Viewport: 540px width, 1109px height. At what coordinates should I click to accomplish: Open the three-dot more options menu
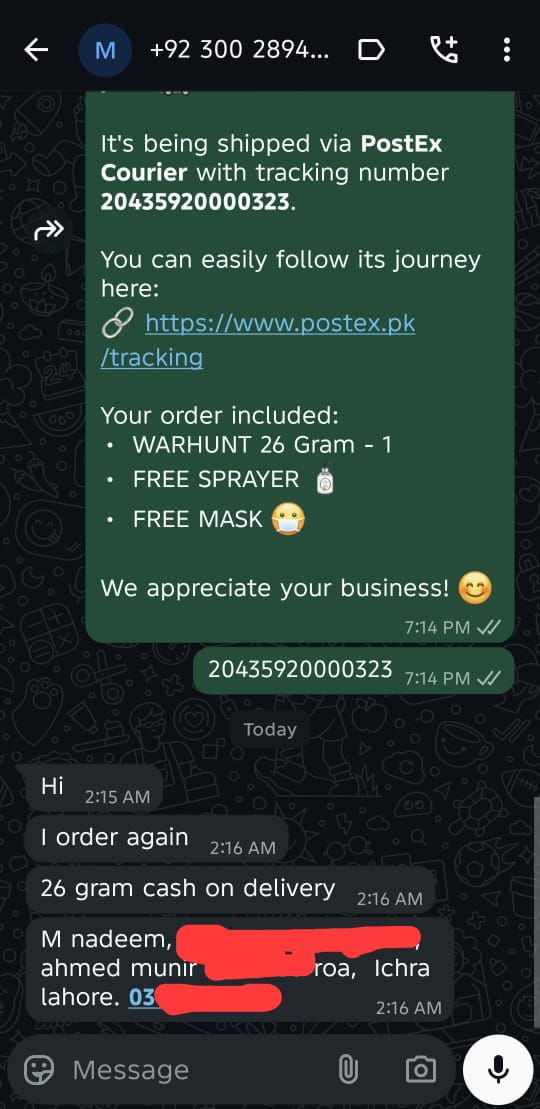(x=507, y=50)
